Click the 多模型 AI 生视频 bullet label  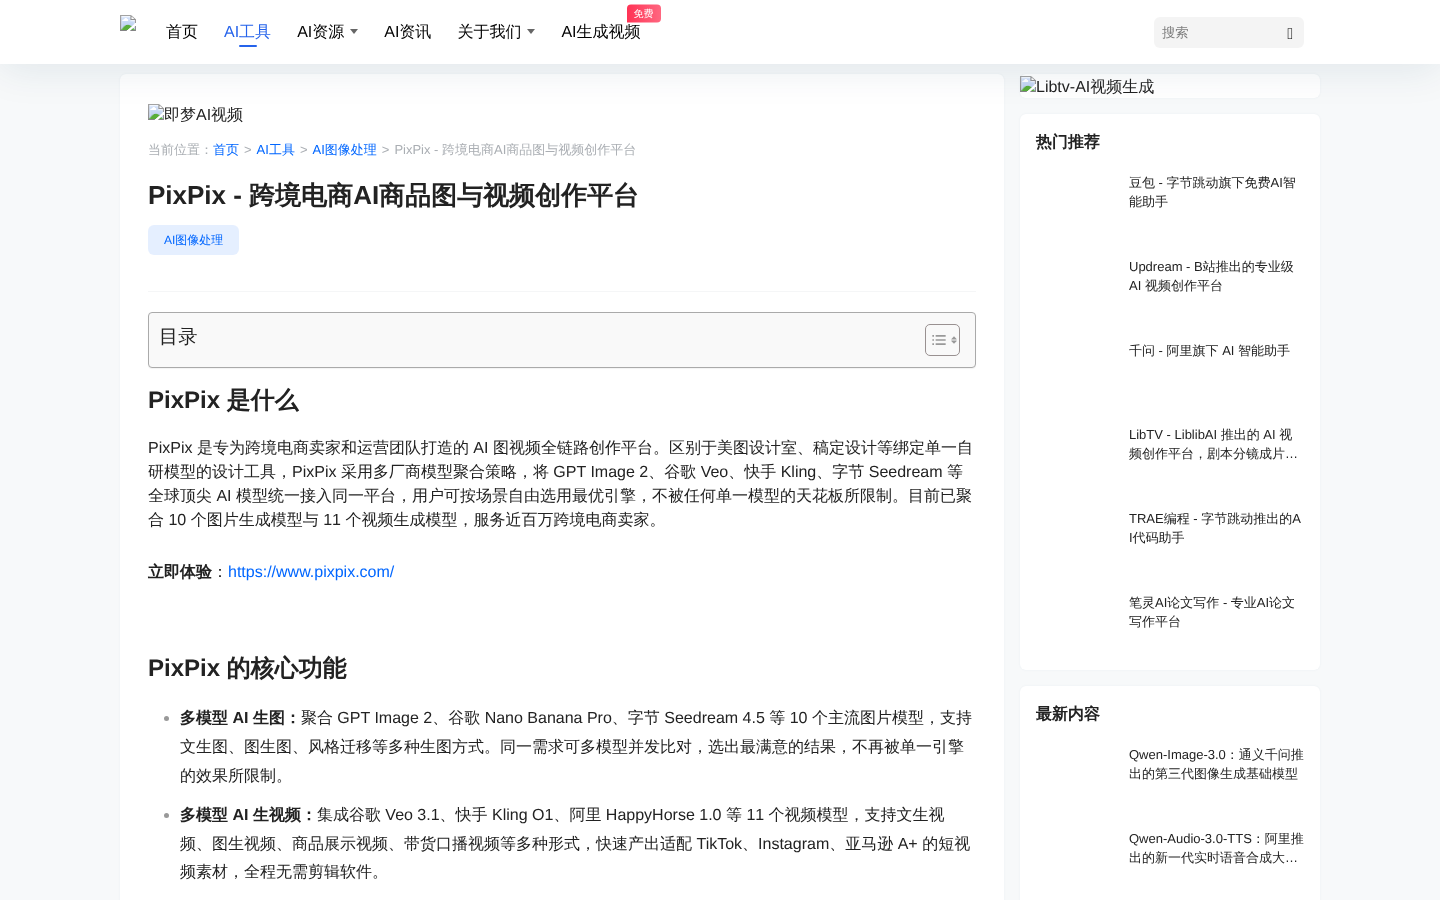click(x=248, y=815)
